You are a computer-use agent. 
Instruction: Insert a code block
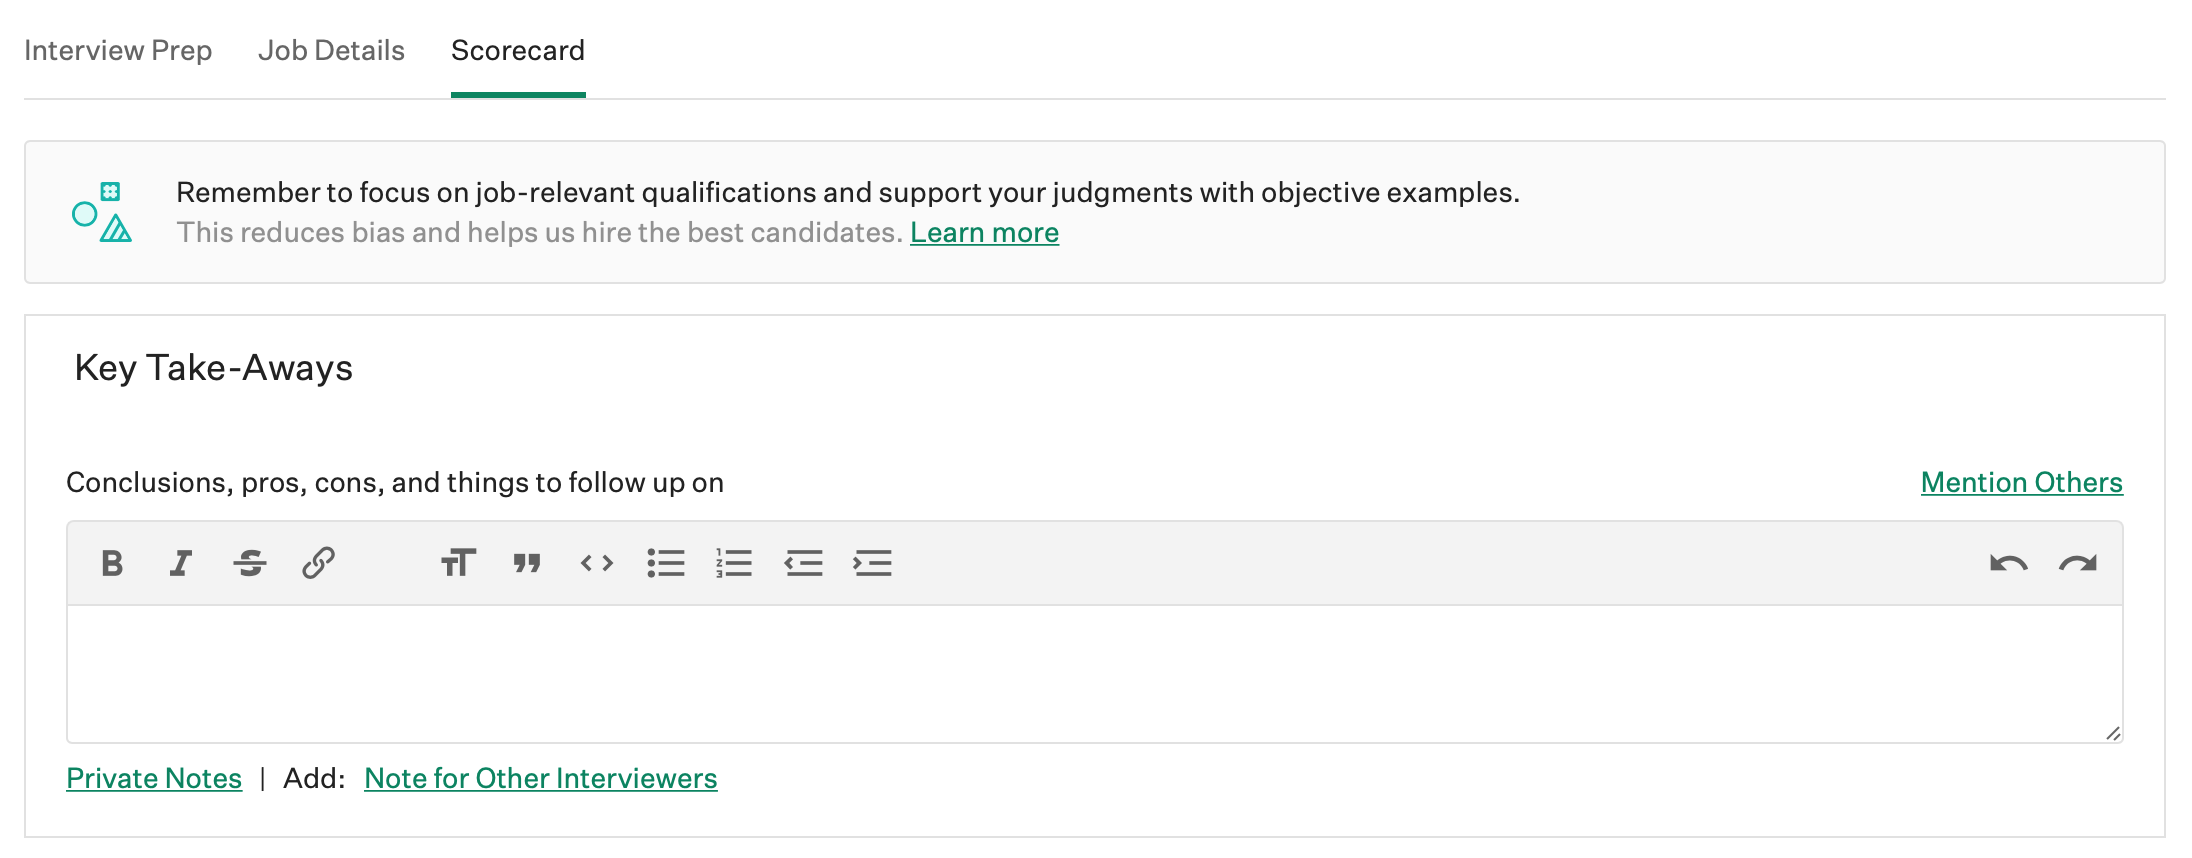[x=597, y=564]
